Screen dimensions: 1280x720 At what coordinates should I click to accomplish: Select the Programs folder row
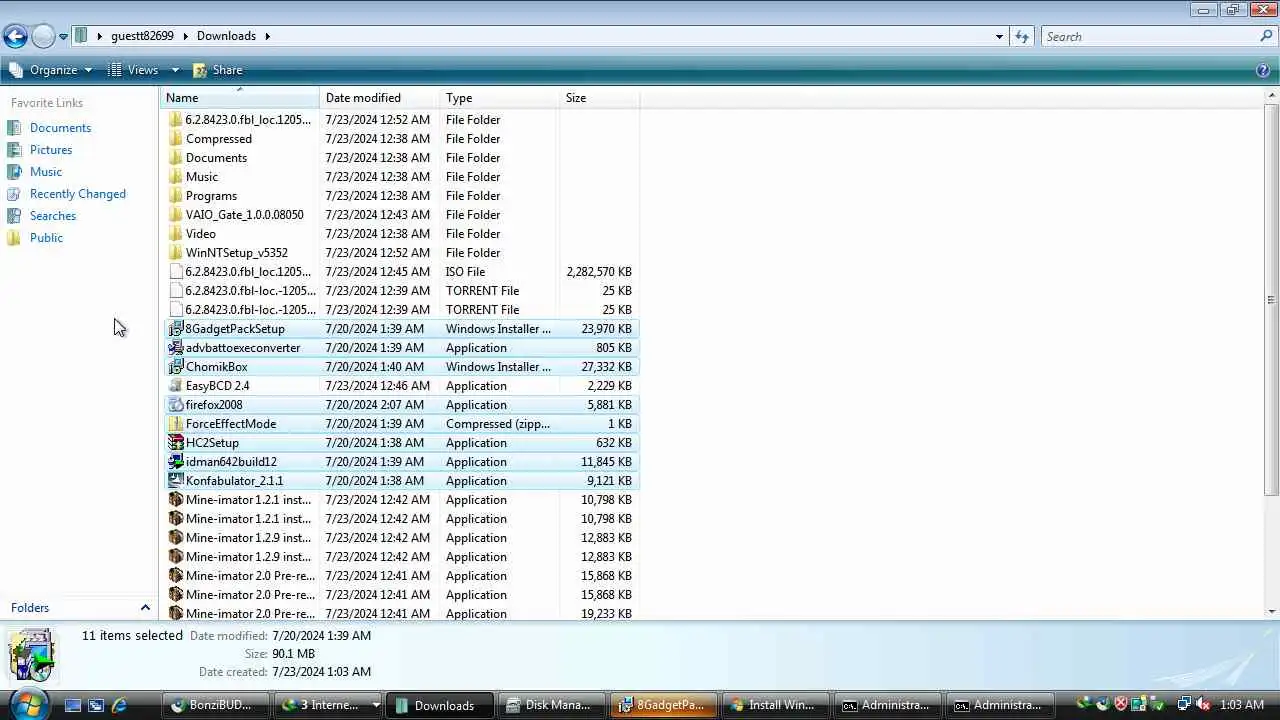[x=400, y=196]
